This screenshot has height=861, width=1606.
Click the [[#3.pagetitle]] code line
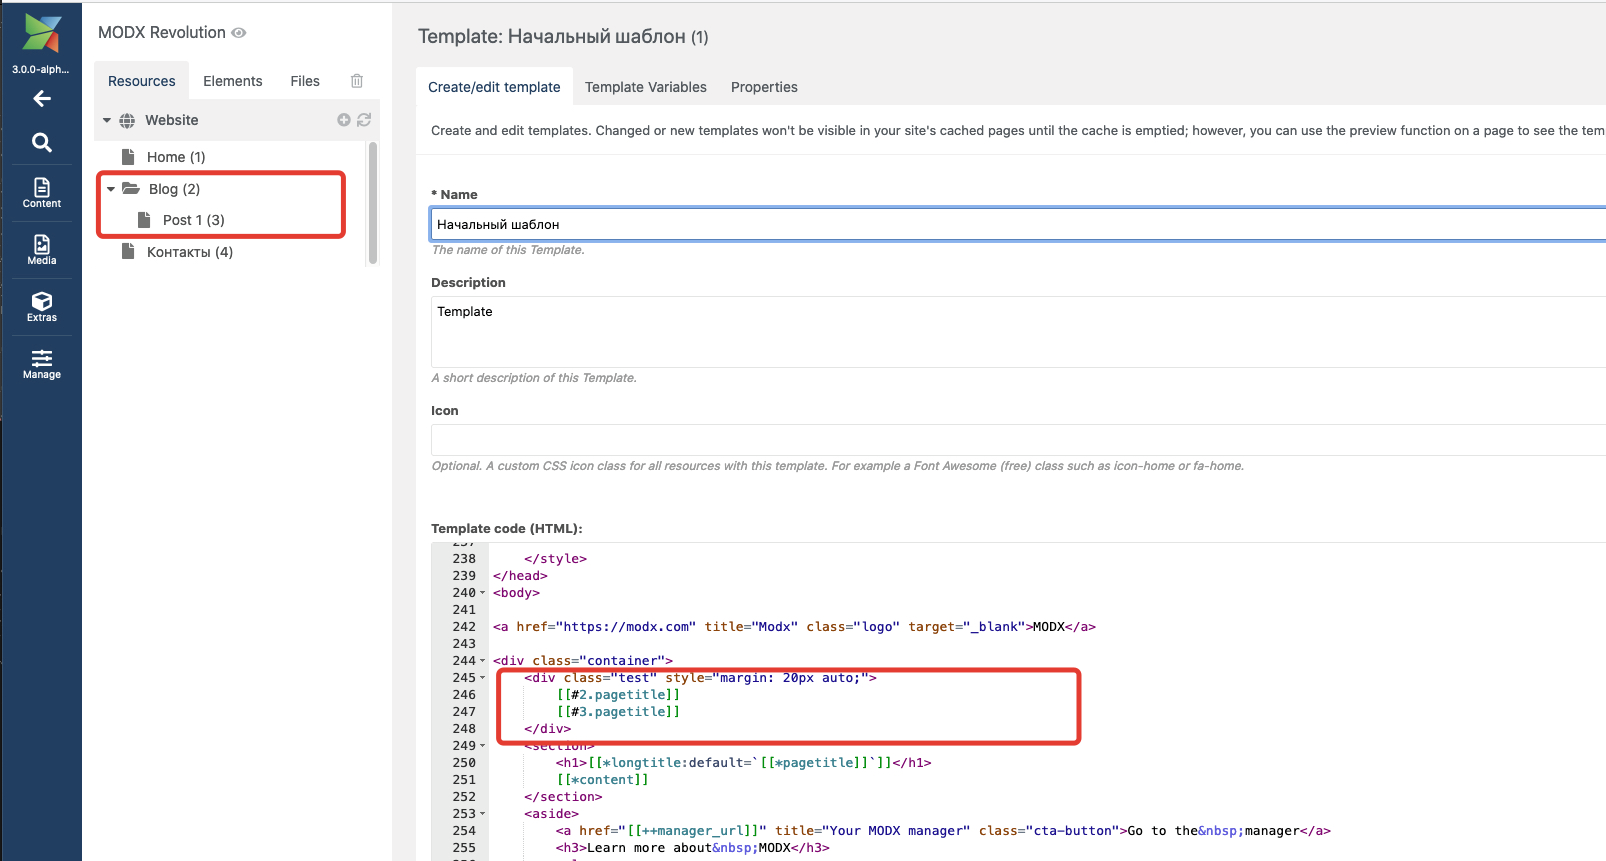click(618, 712)
